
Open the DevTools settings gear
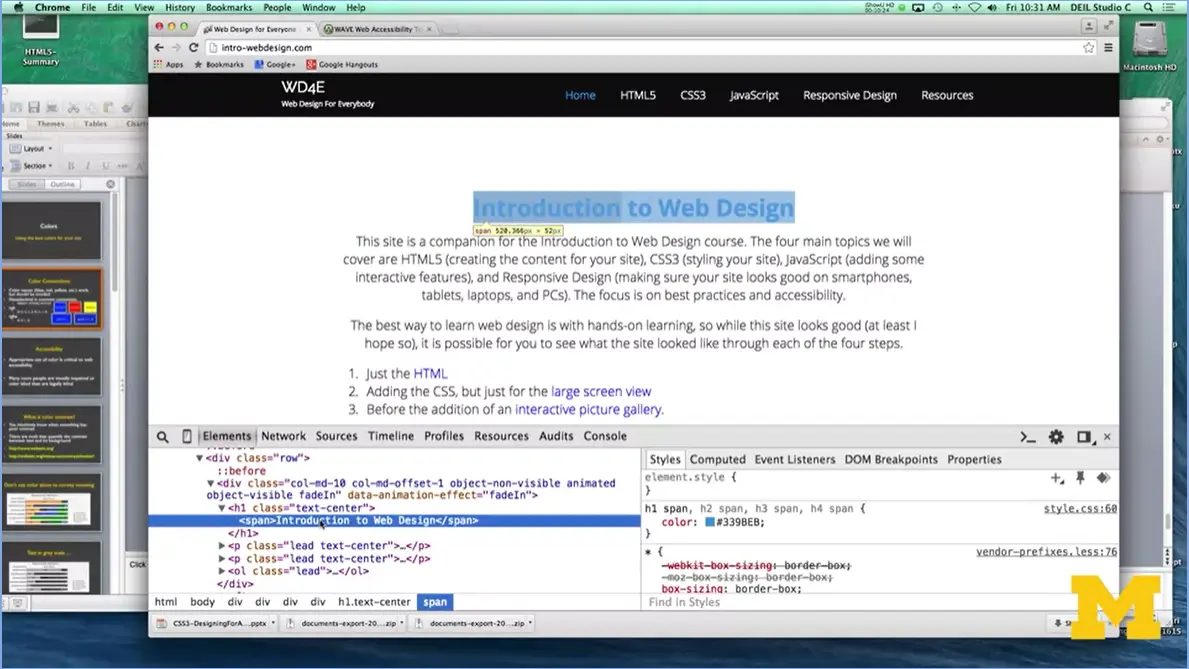click(1056, 437)
